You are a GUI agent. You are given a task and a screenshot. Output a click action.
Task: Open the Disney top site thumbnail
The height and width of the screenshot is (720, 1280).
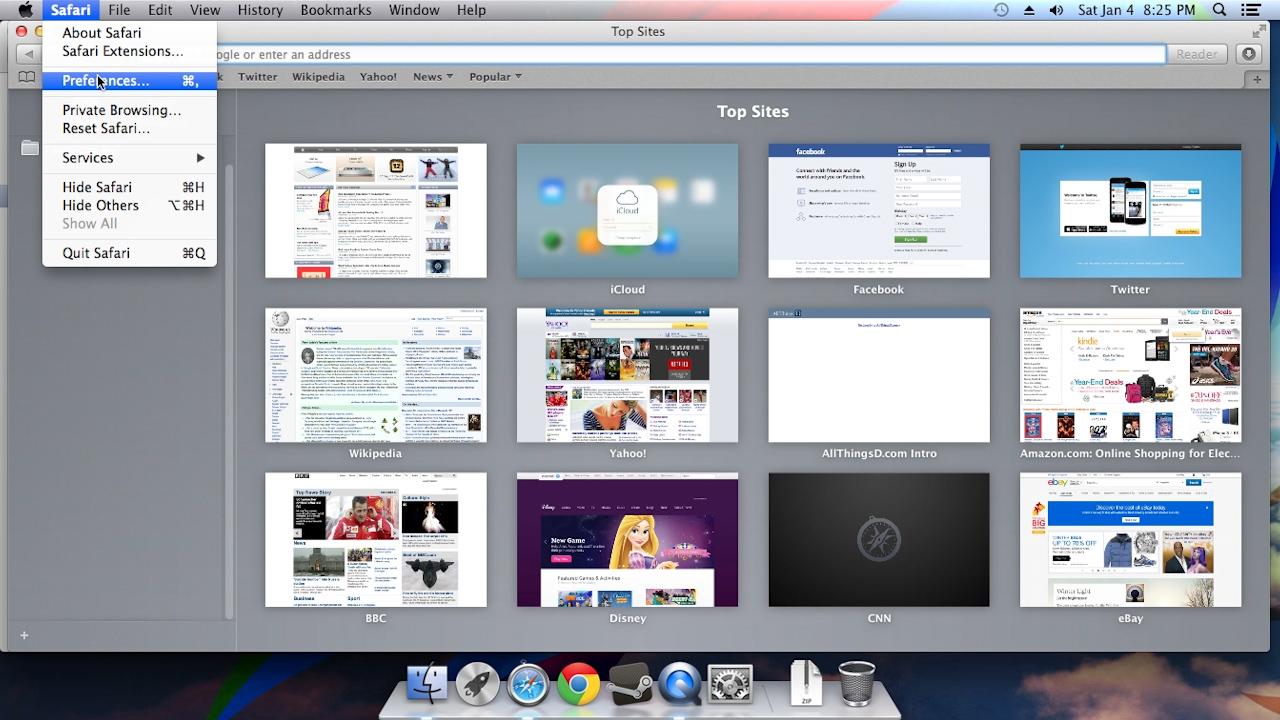(x=627, y=540)
